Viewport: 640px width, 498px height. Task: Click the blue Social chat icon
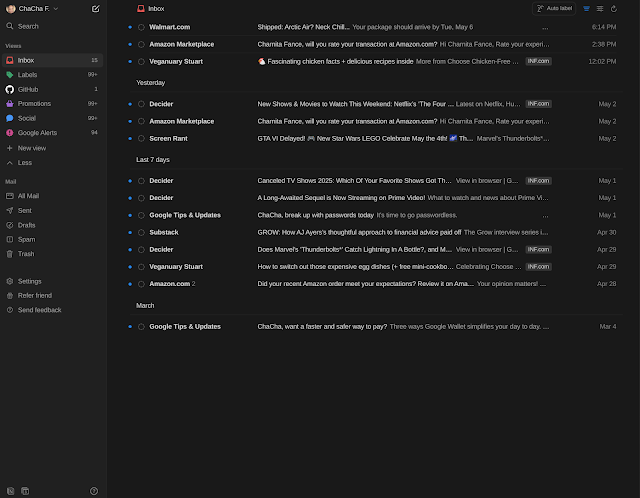click(10, 118)
